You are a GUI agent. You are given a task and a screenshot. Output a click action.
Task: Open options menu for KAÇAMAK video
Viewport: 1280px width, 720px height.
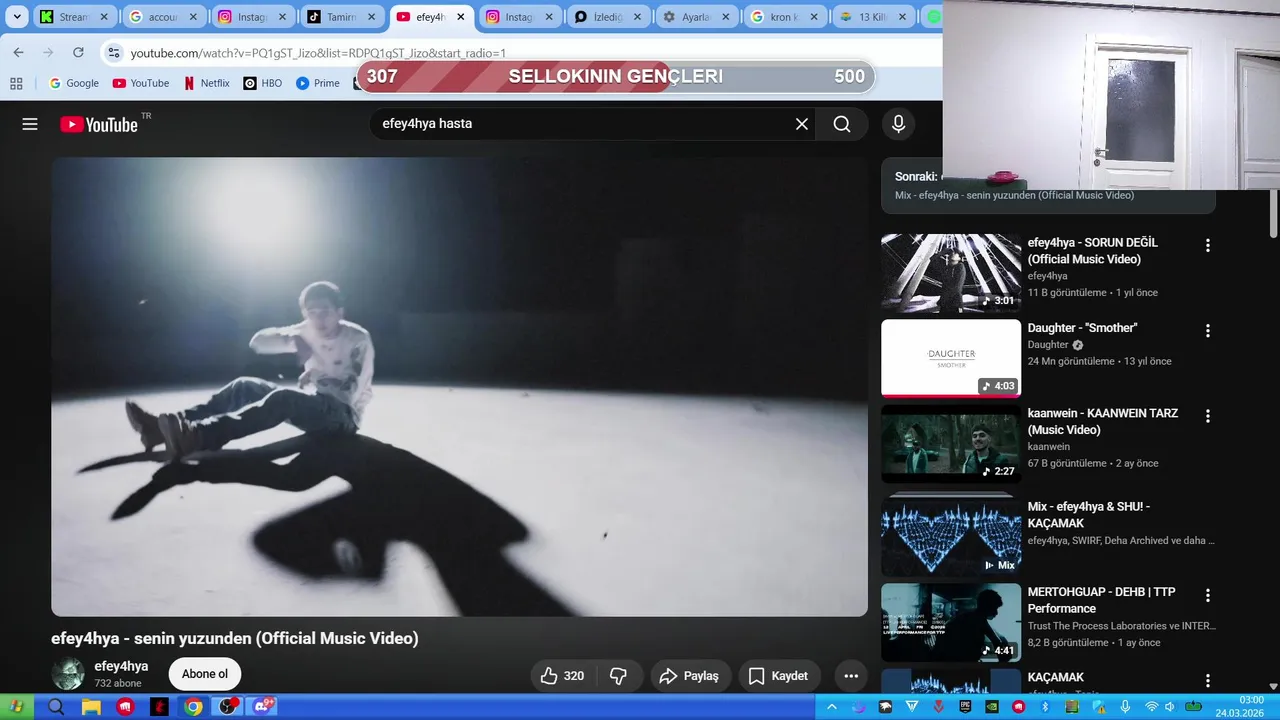(x=1207, y=680)
